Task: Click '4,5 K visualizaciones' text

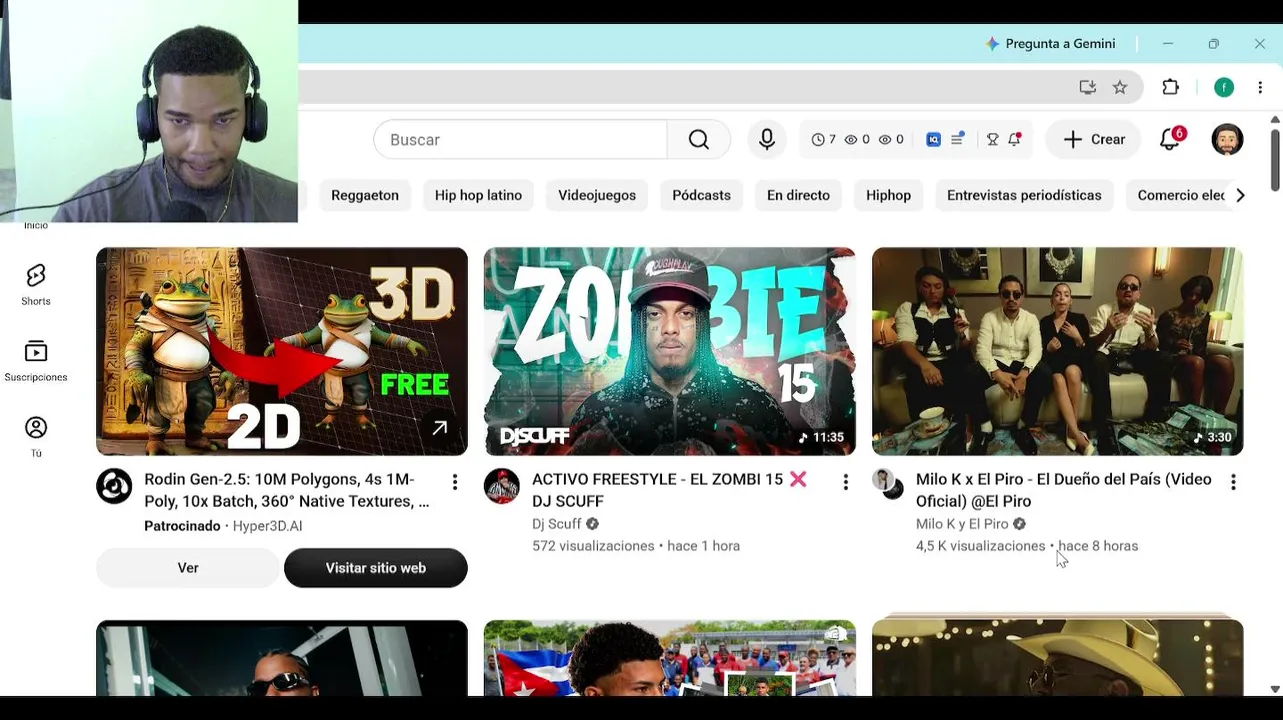Action: coord(981,546)
